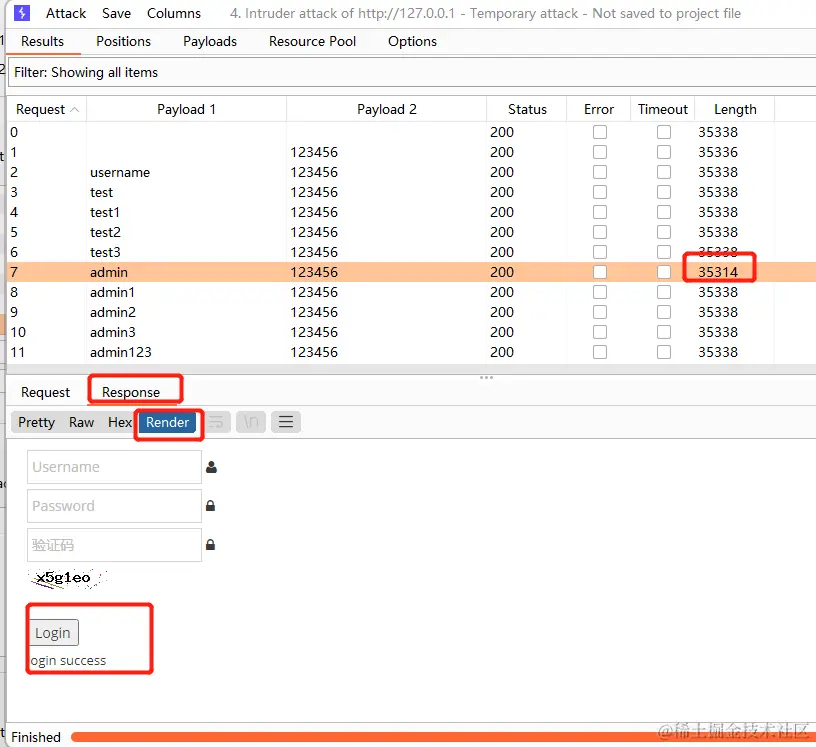The height and width of the screenshot is (747, 816).
Task: Select the admin1 payload row
Action: 411,292
